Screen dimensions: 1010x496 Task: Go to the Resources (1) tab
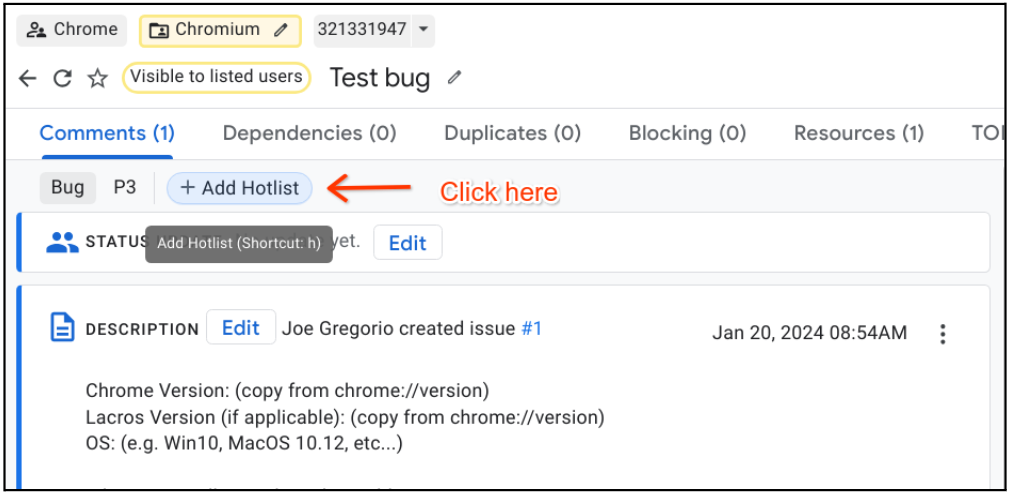(x=858, y=133)
